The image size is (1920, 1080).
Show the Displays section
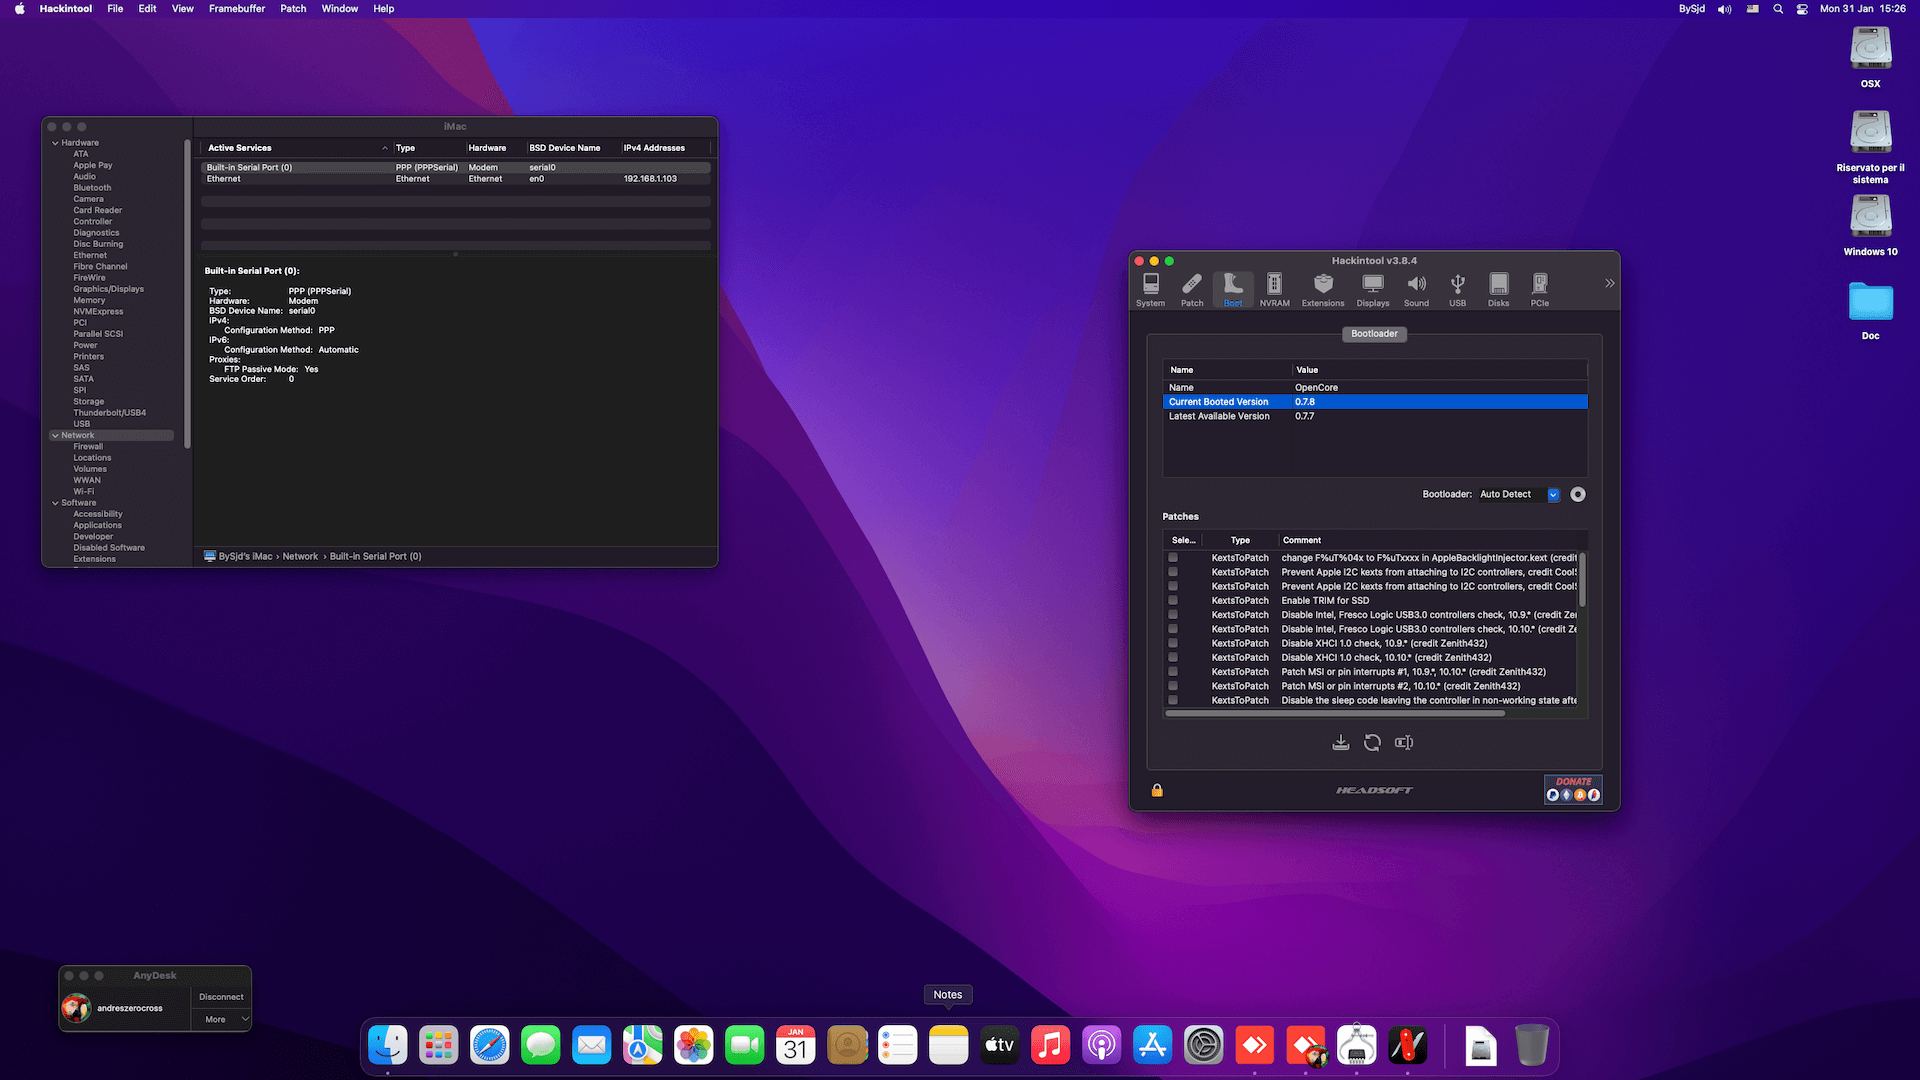tap(1373, 290)
